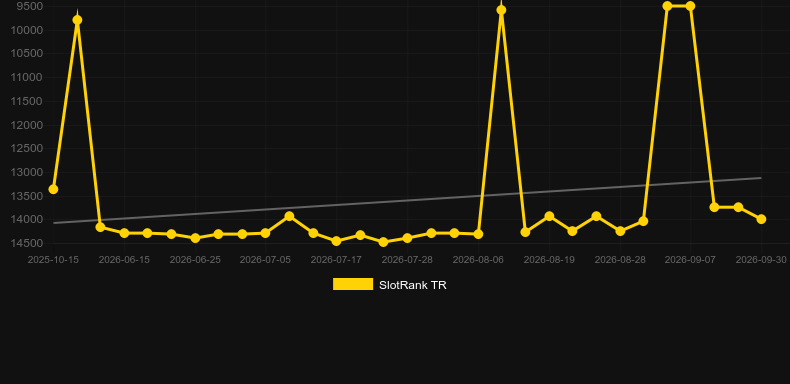Click the 14000 rank axis label
This screenshot has width=790, height=384.
[27, 219]
